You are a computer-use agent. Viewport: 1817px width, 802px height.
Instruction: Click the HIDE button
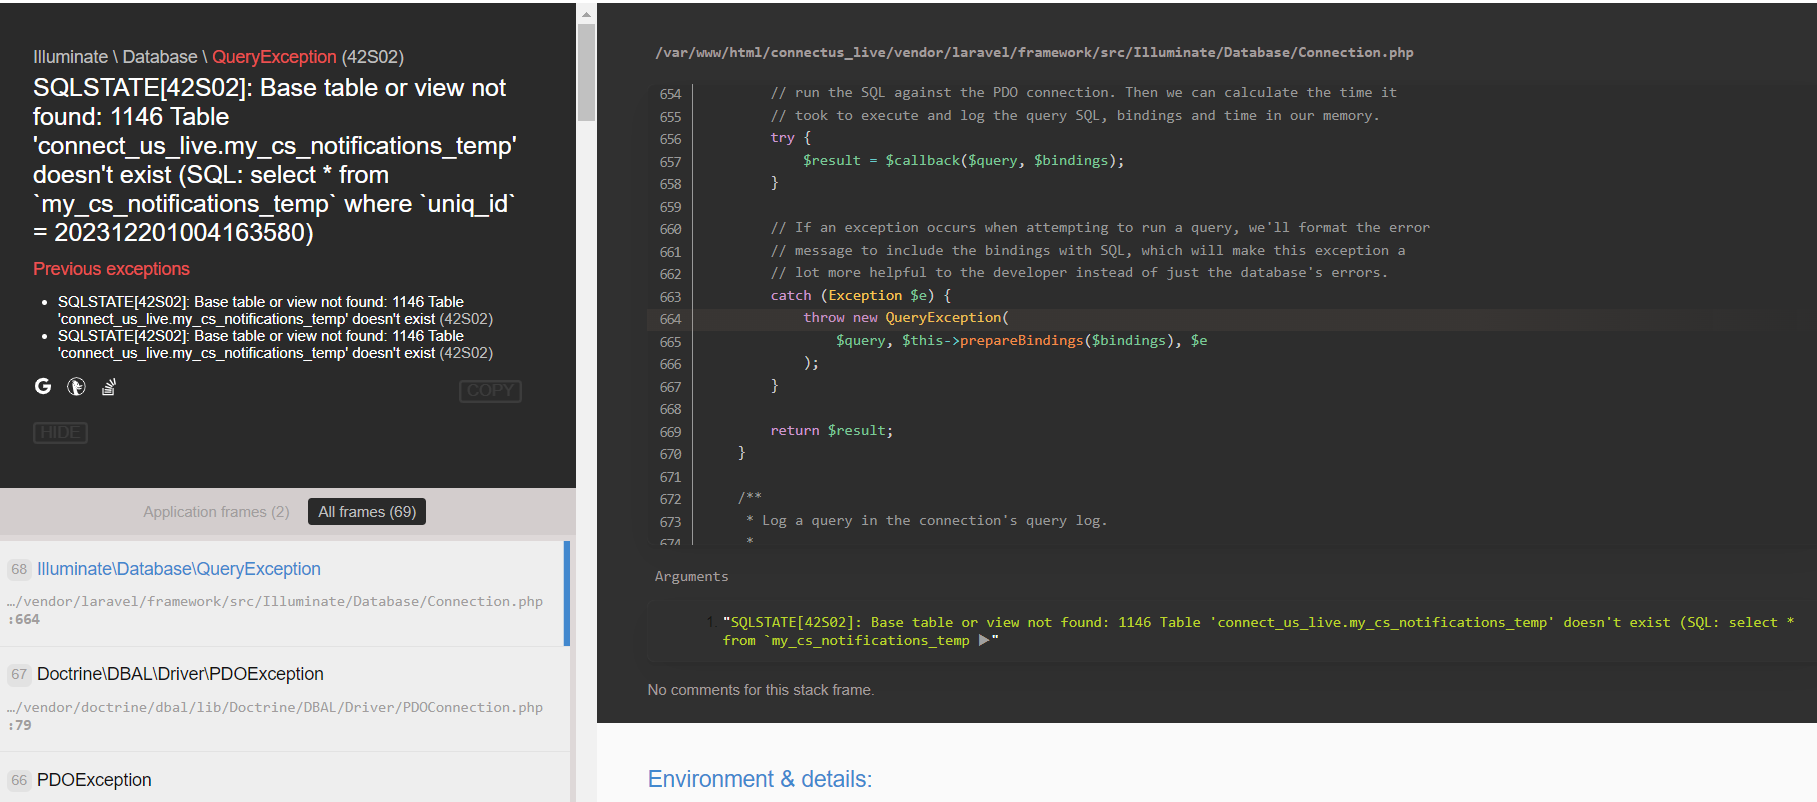pos(60,432)
